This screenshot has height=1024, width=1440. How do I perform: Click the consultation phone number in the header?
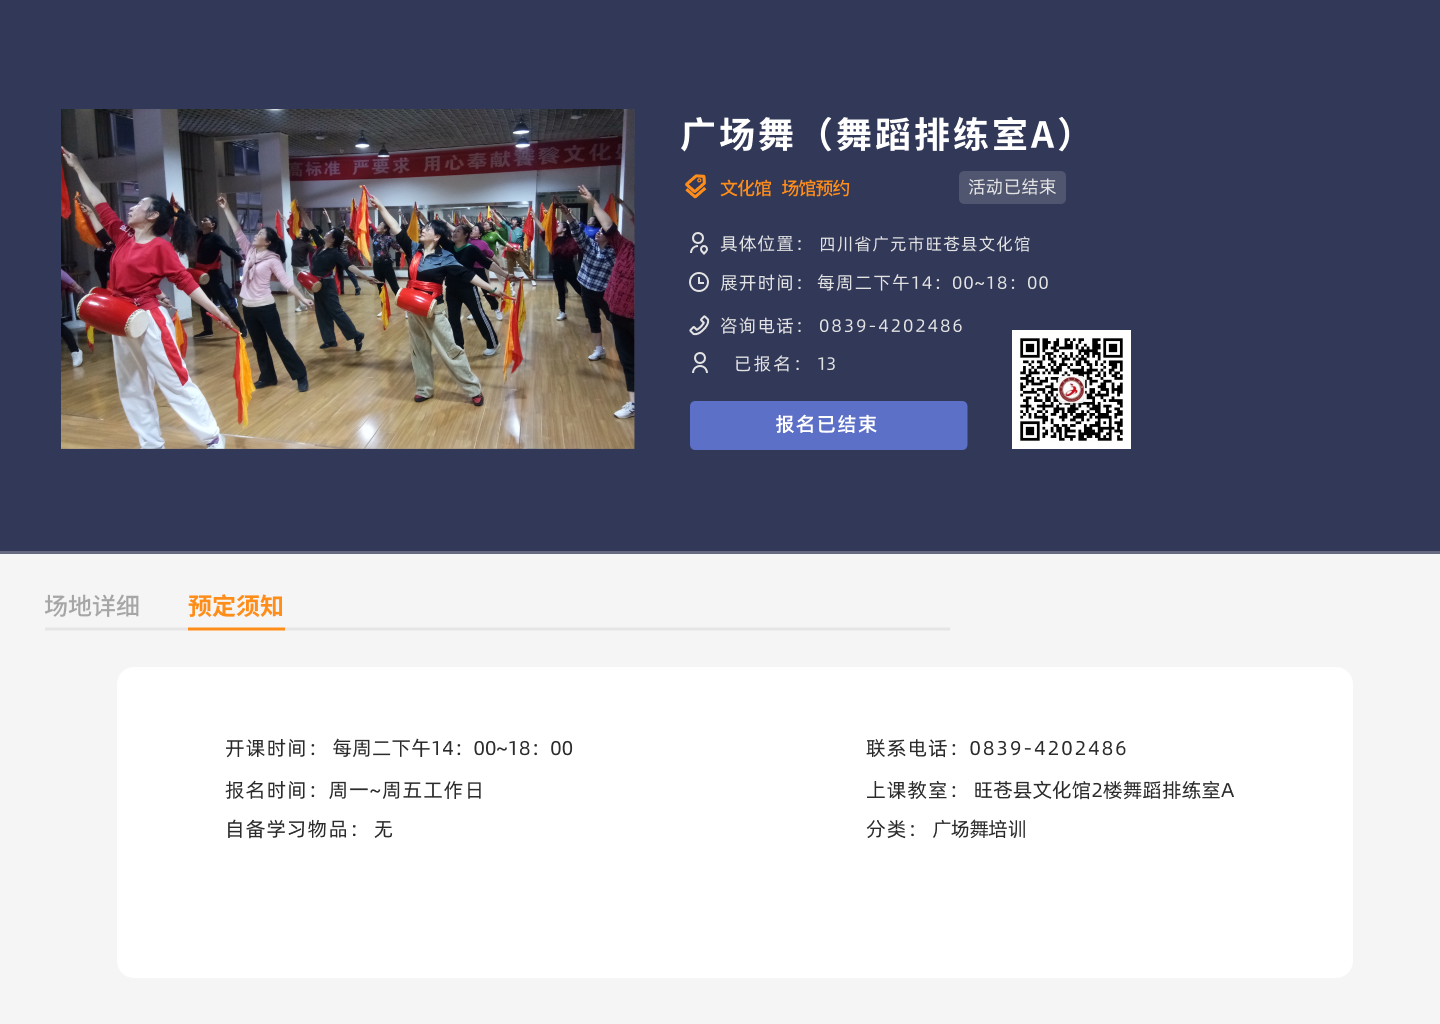[891, 326]
